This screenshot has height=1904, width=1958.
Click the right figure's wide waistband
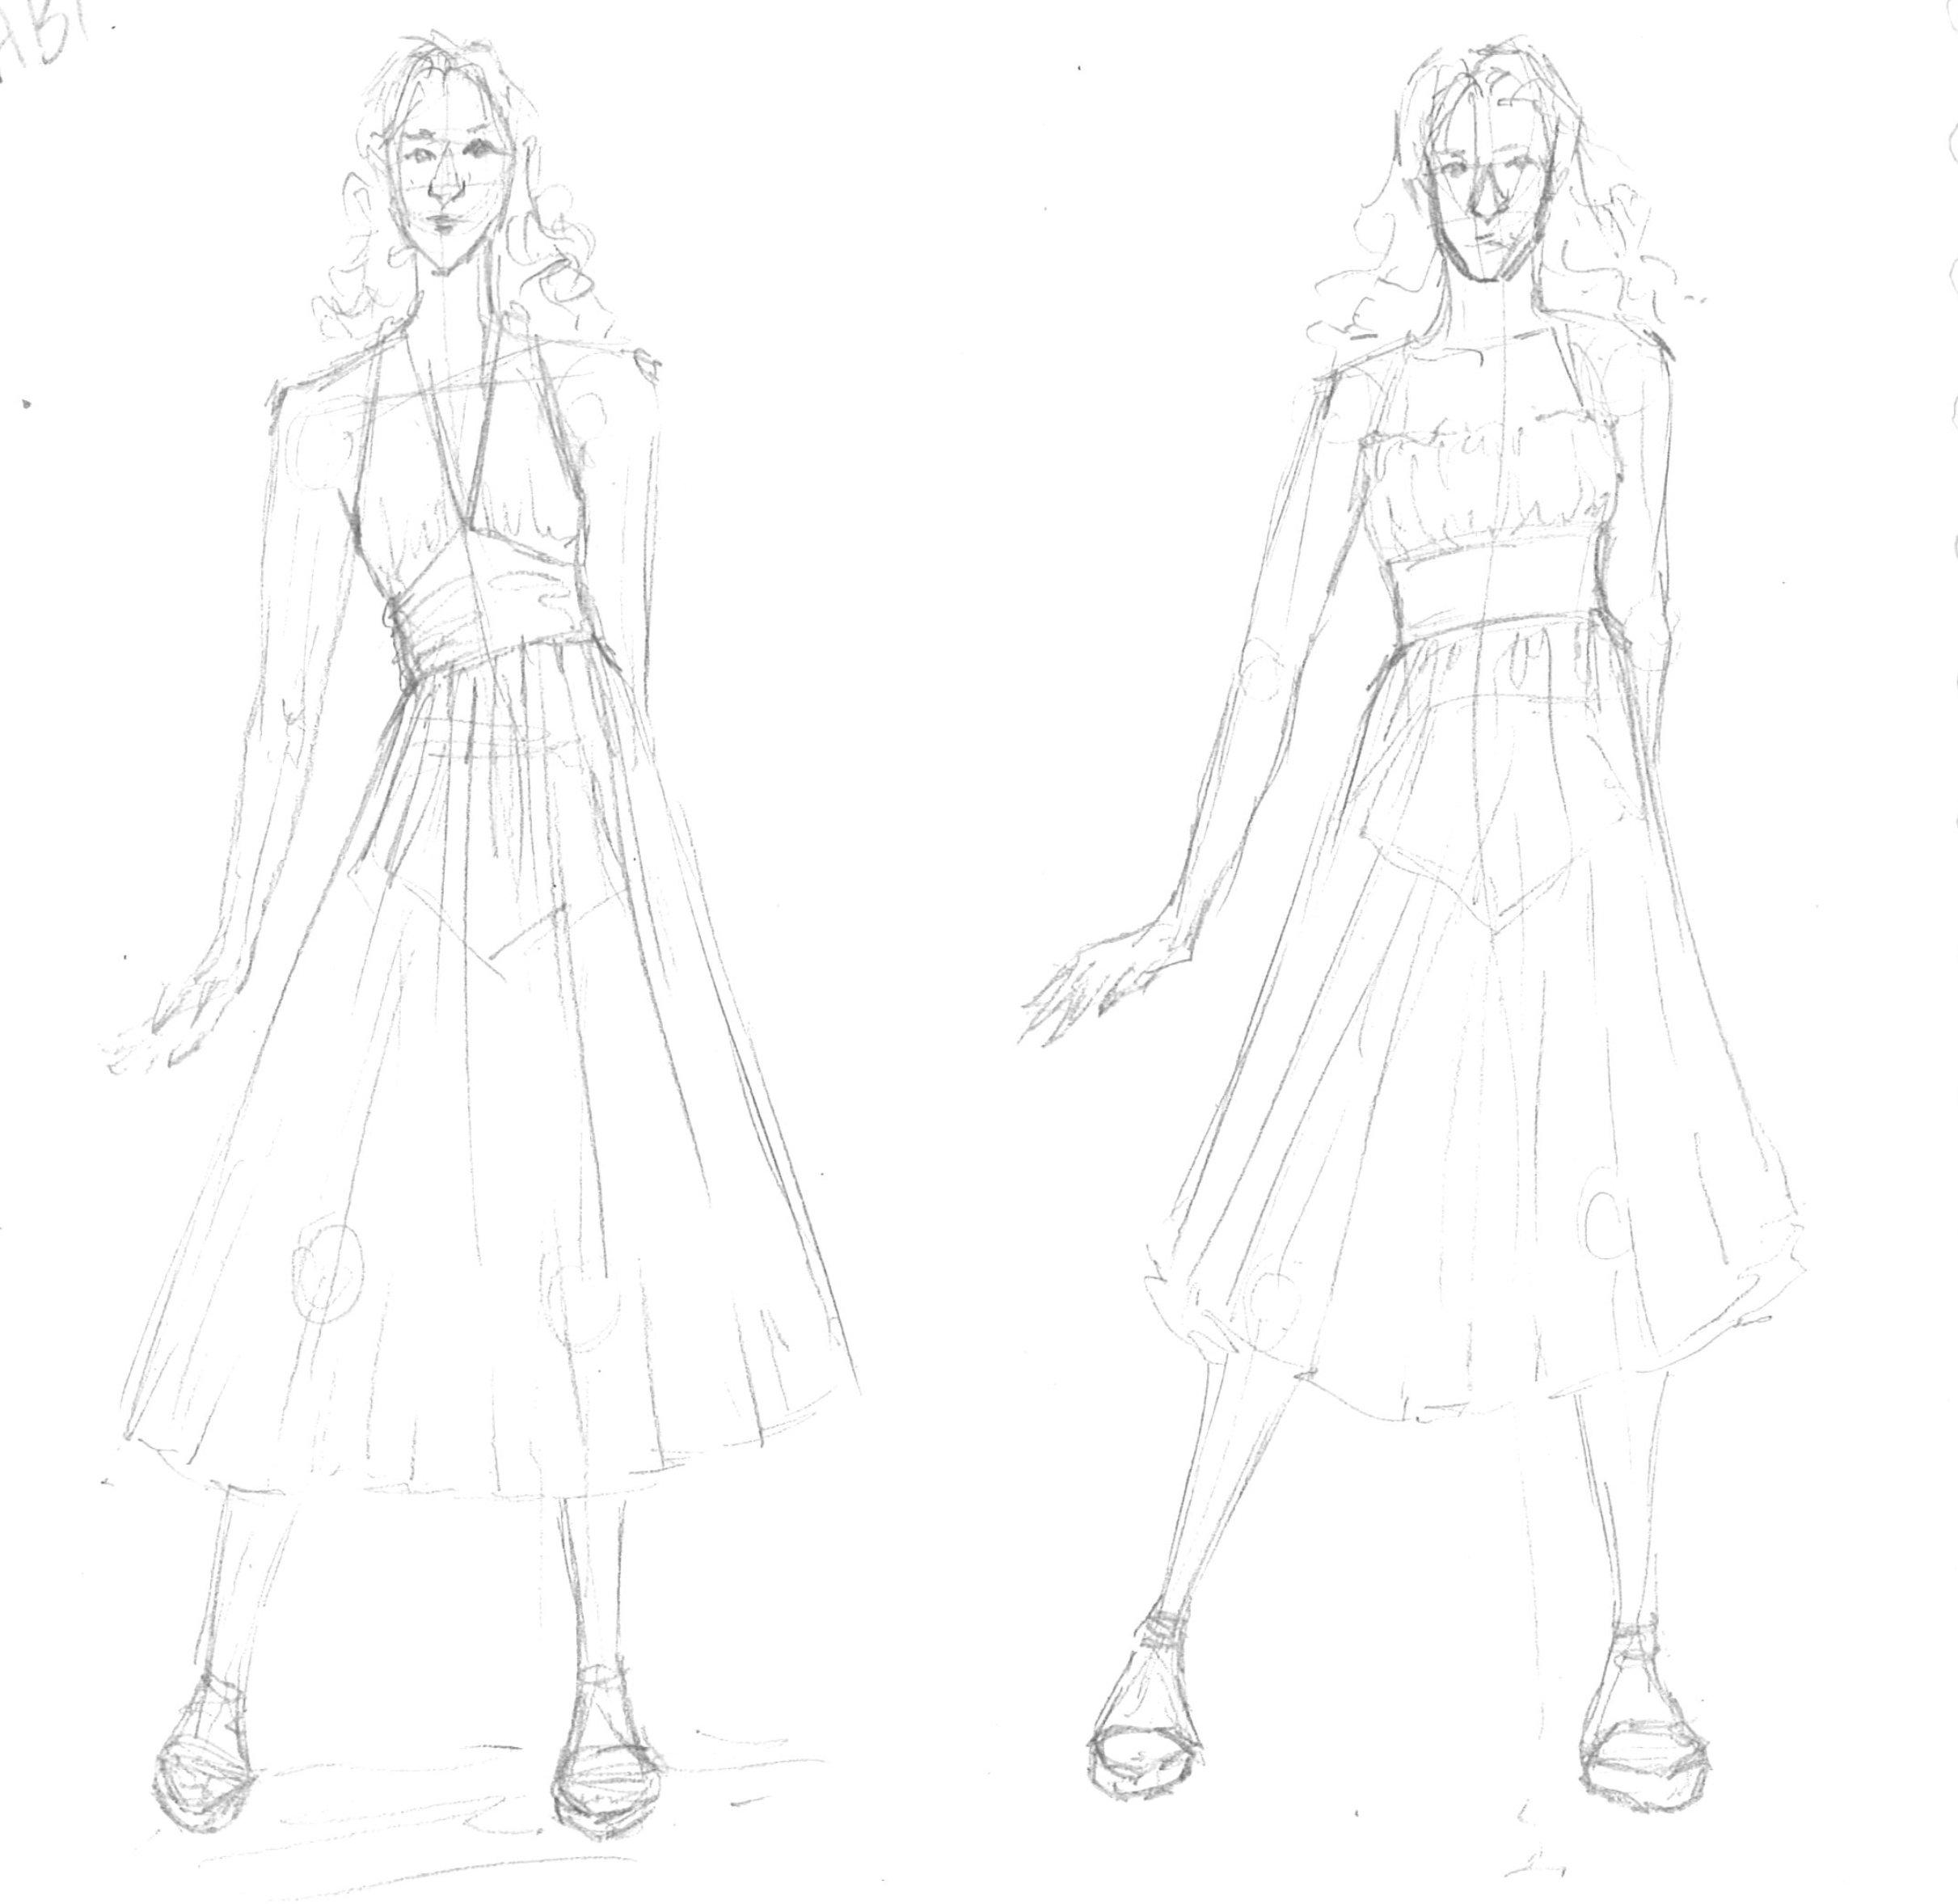coord(1492,589)
